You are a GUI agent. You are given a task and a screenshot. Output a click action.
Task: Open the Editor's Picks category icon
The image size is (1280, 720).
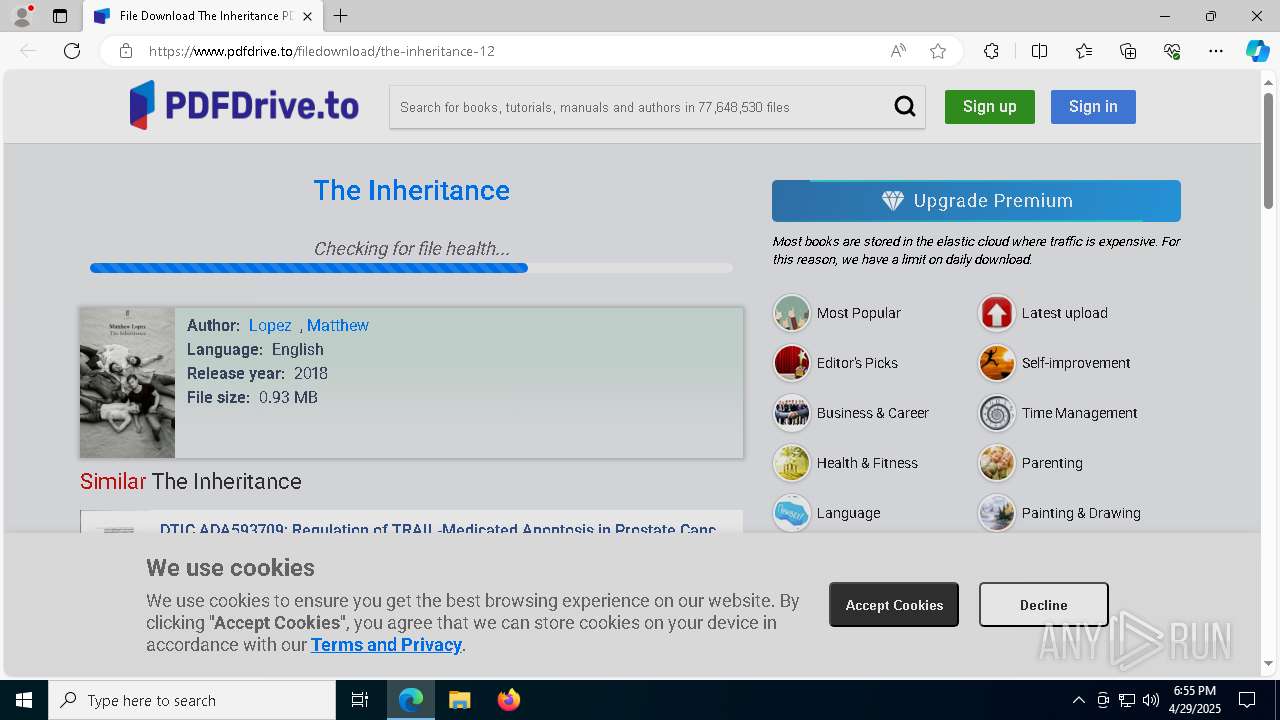tap(791, 363)
